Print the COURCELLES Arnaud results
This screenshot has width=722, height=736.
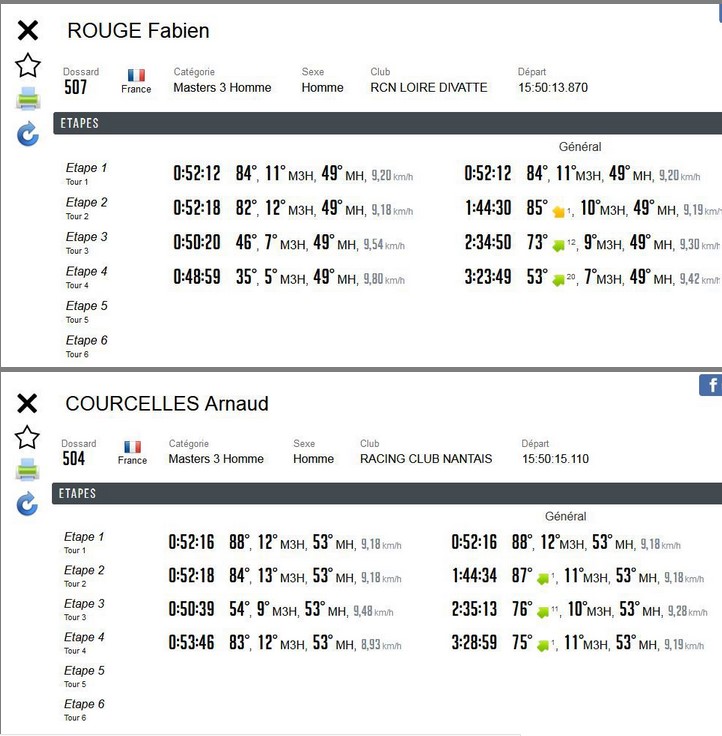[27, 470]
